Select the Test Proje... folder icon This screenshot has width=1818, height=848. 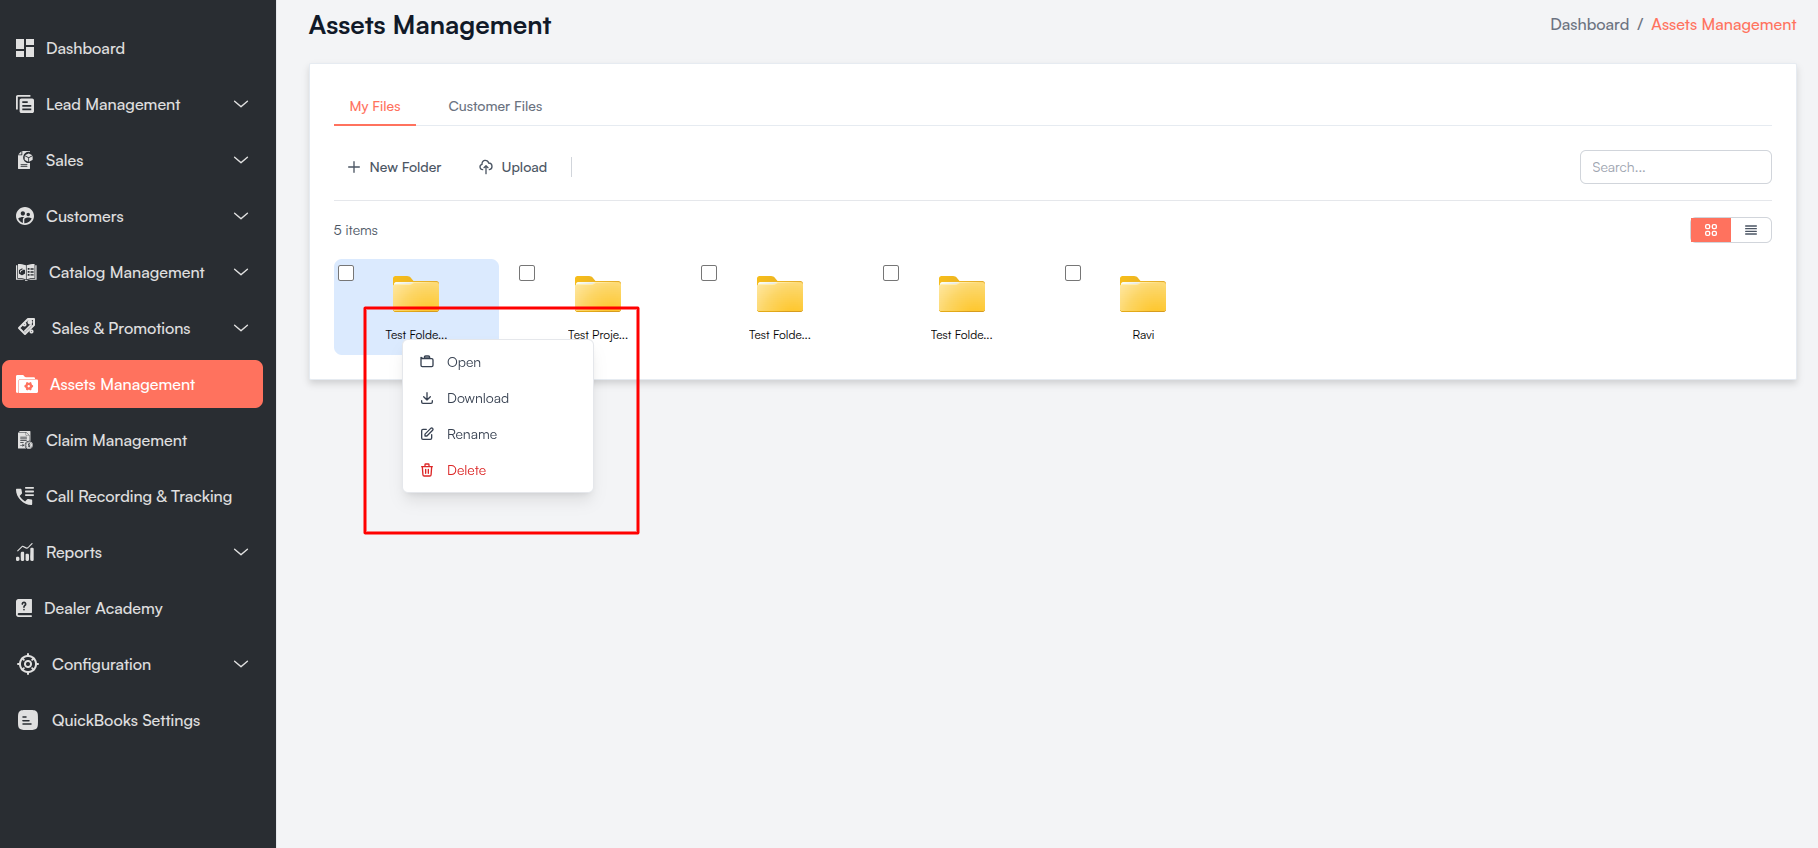(x=598, y=294)
